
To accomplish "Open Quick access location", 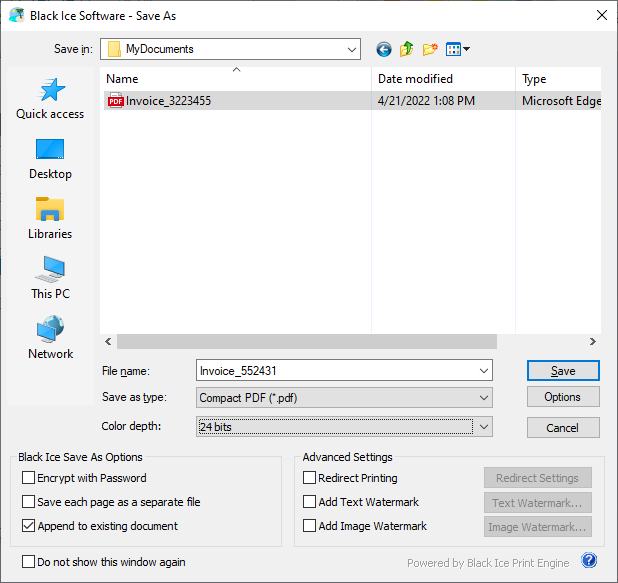I will pos(50,99).
